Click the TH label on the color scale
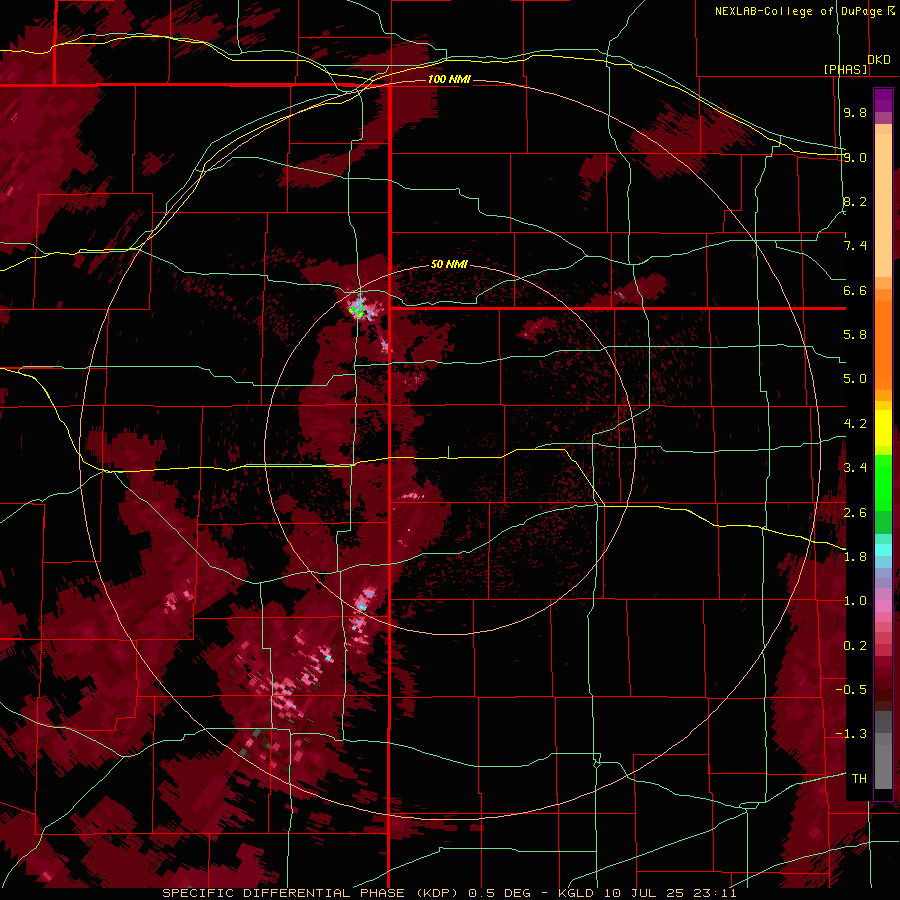 tap(859, 779)
